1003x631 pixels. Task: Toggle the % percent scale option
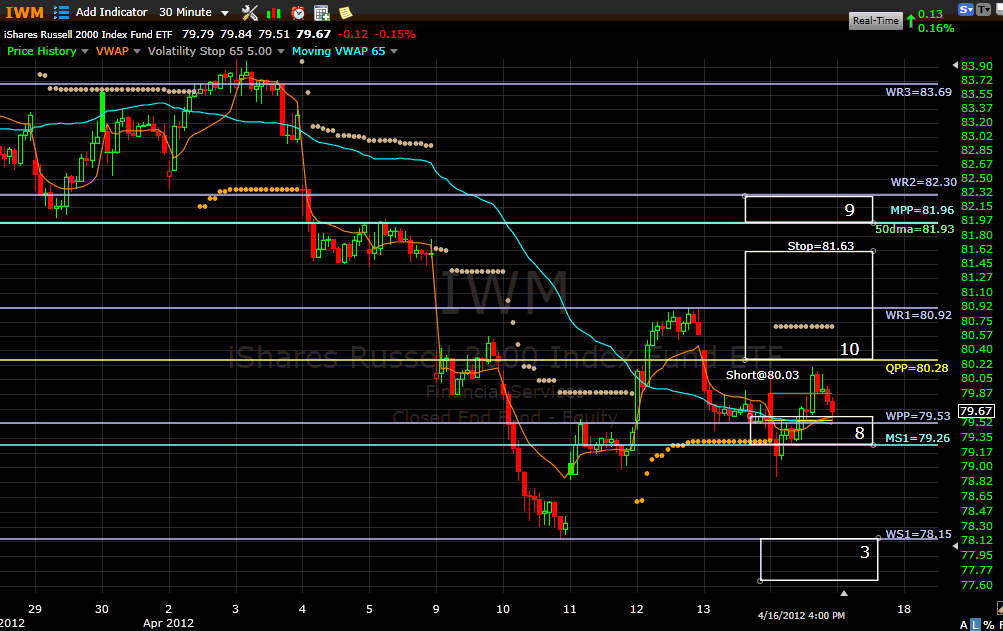point(988,625)
